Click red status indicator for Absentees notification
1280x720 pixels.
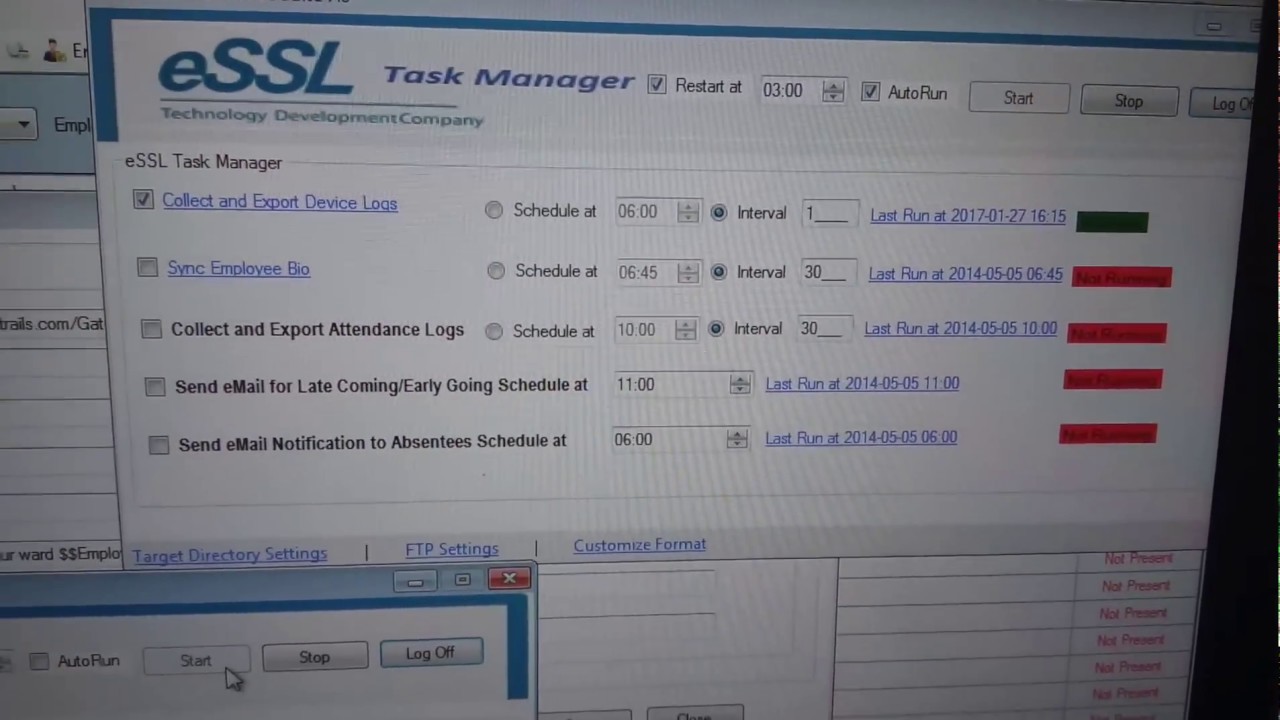1107,434
